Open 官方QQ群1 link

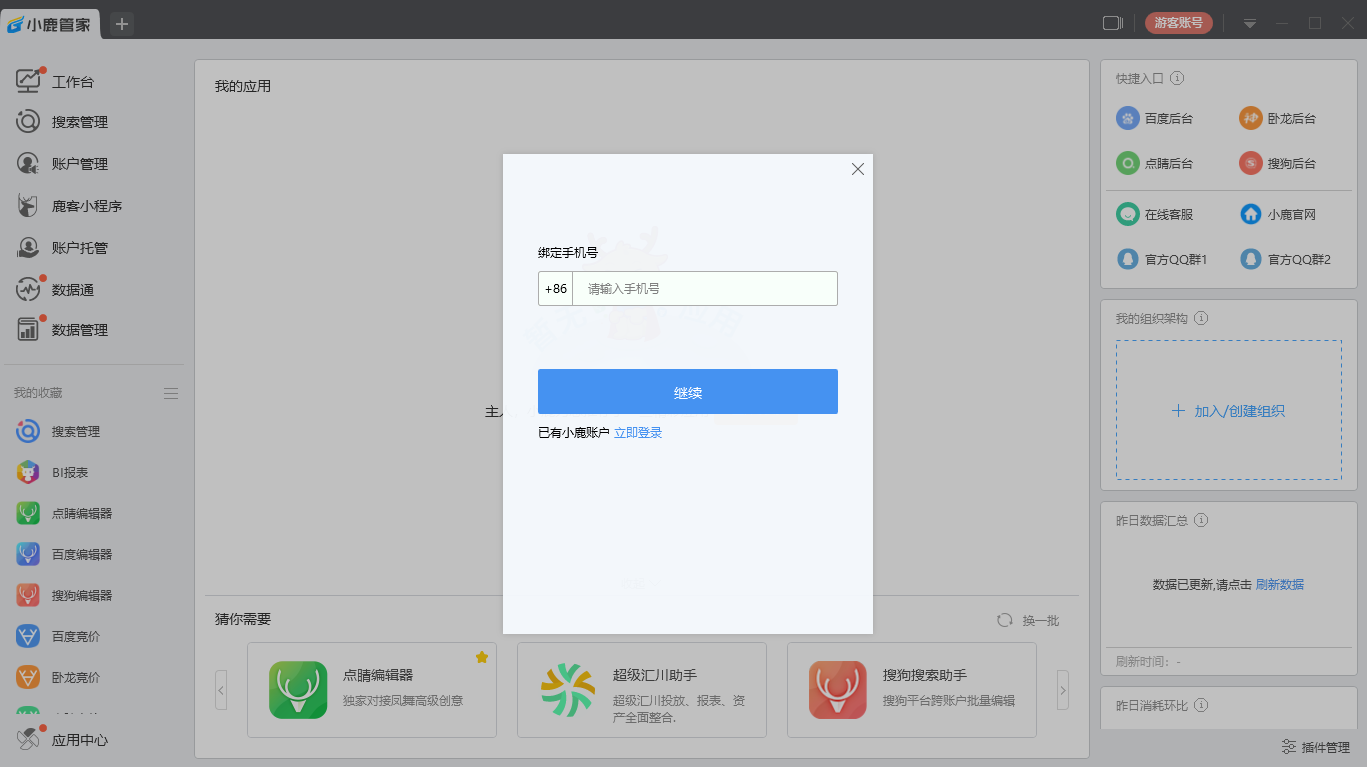click(x=1163, y=259)
